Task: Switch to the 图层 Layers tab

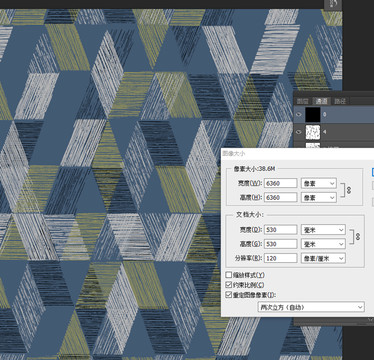Action: (303, 101)
